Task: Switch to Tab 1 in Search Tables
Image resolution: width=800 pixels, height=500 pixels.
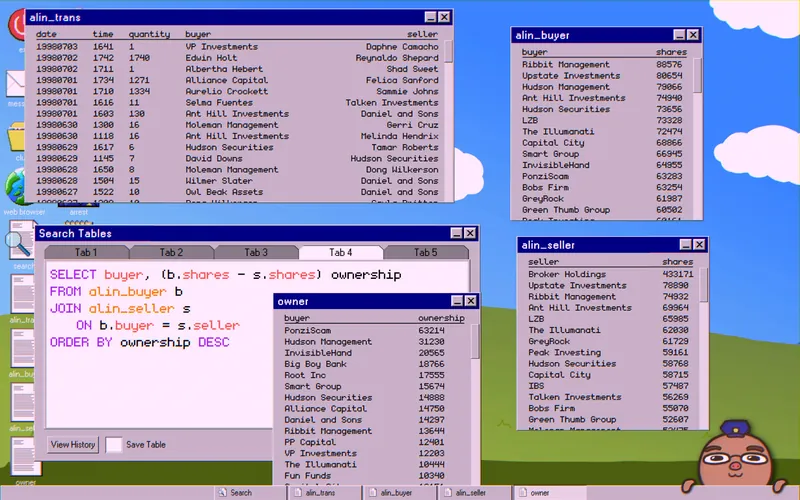Action: coord(86,253)
